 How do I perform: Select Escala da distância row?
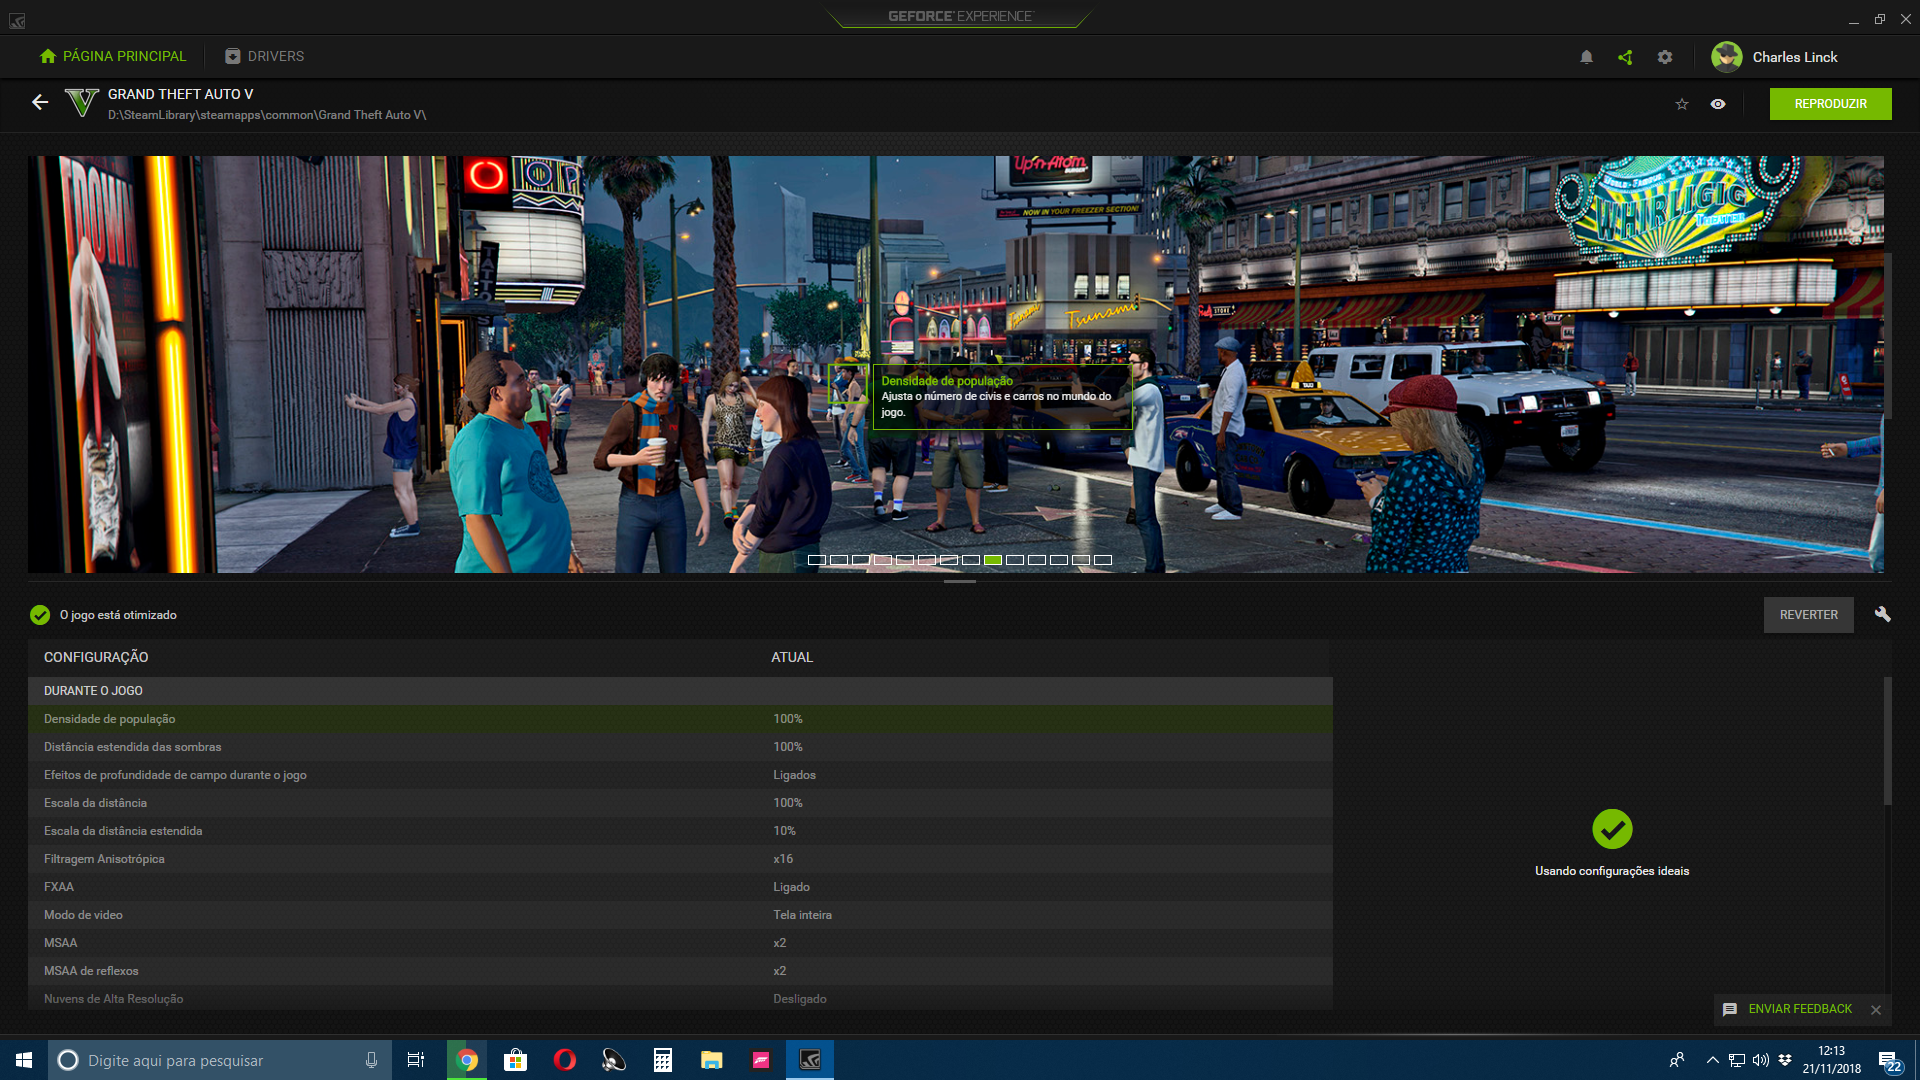pos(680,803)
